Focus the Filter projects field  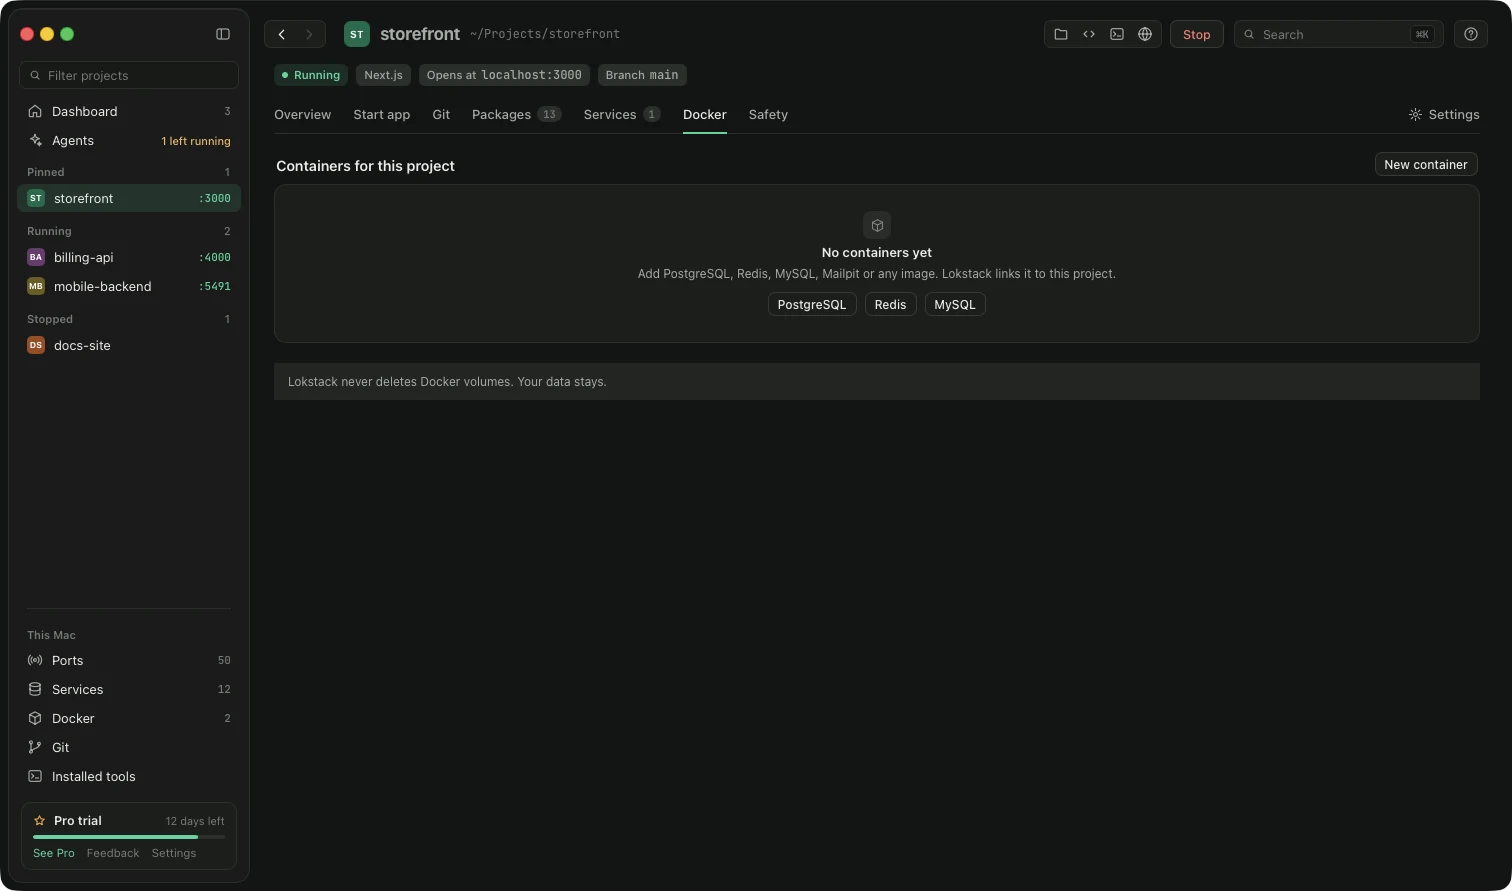click(x=129, y=75)
